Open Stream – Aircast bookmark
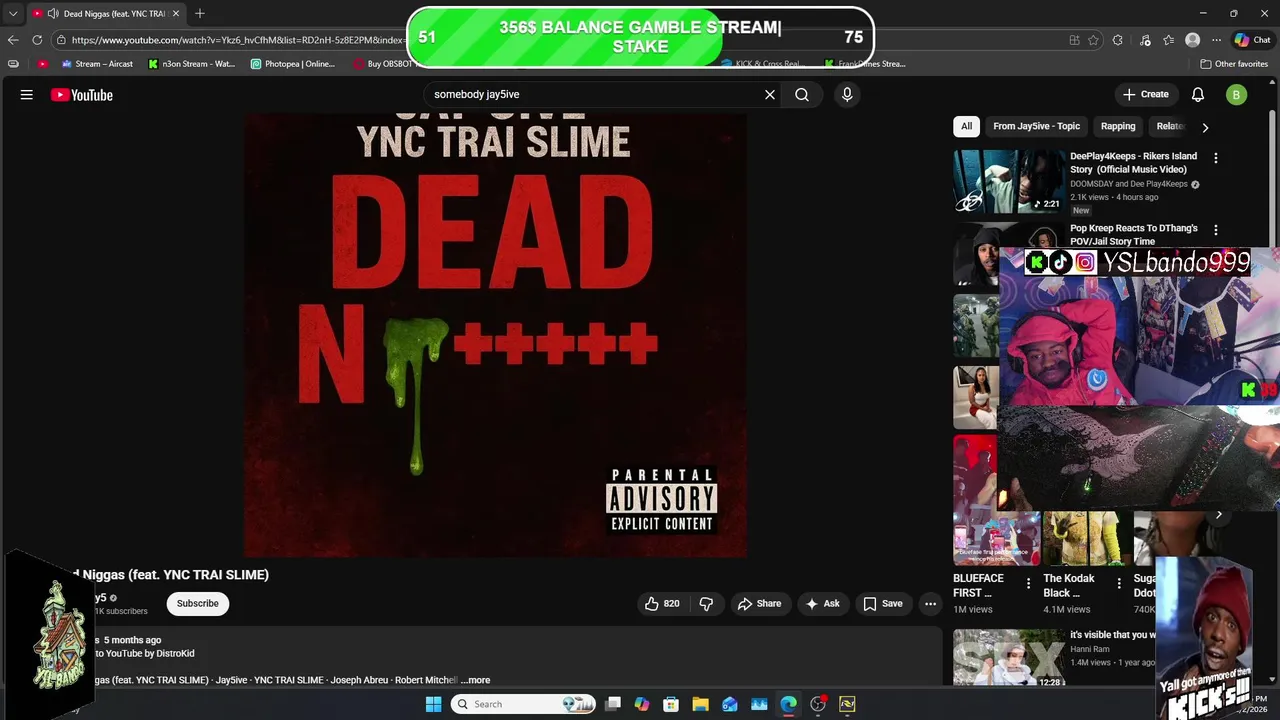The height and width of the screenshot is (720, 1280). tap(97, 63)
